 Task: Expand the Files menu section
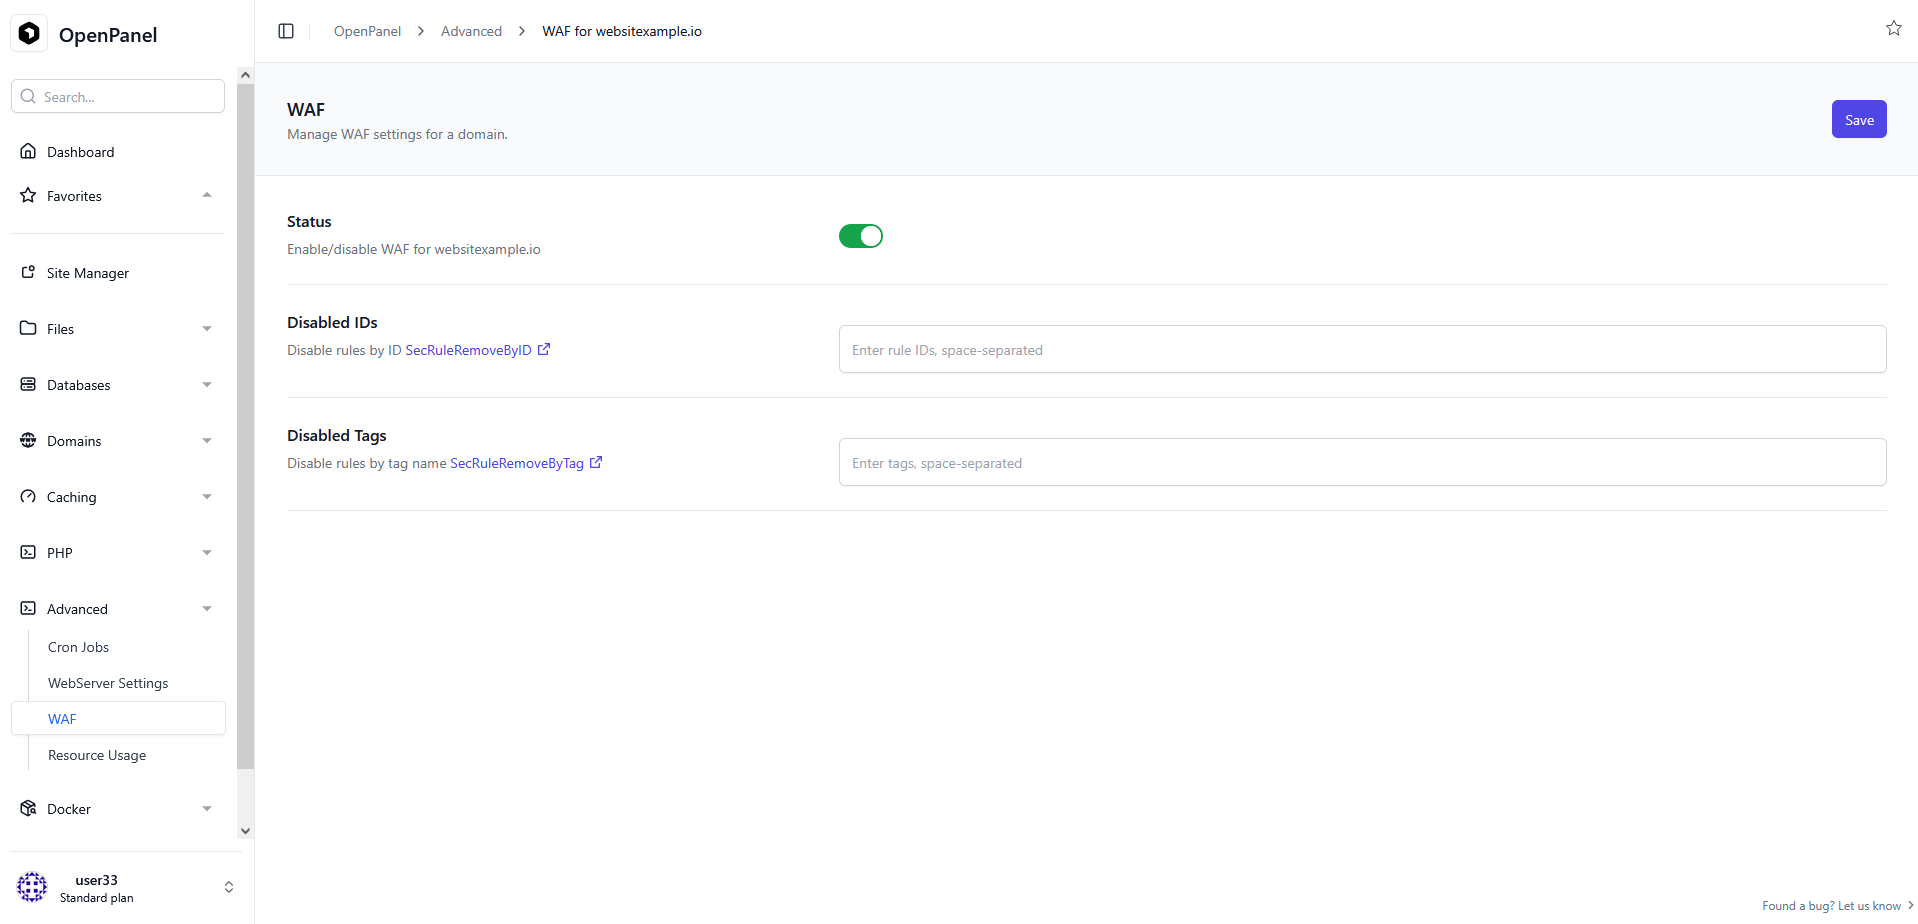tap(207, 329)
